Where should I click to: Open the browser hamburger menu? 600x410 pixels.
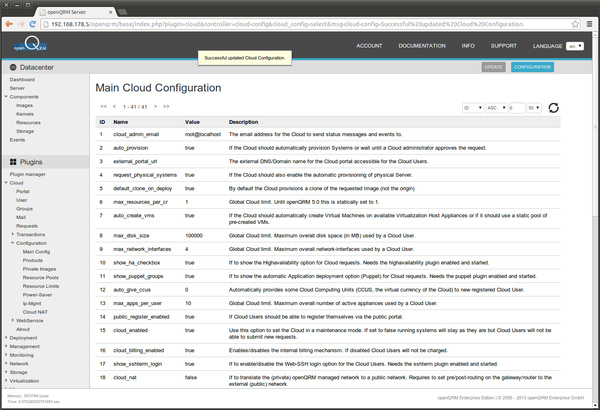[x=589, y=24]
